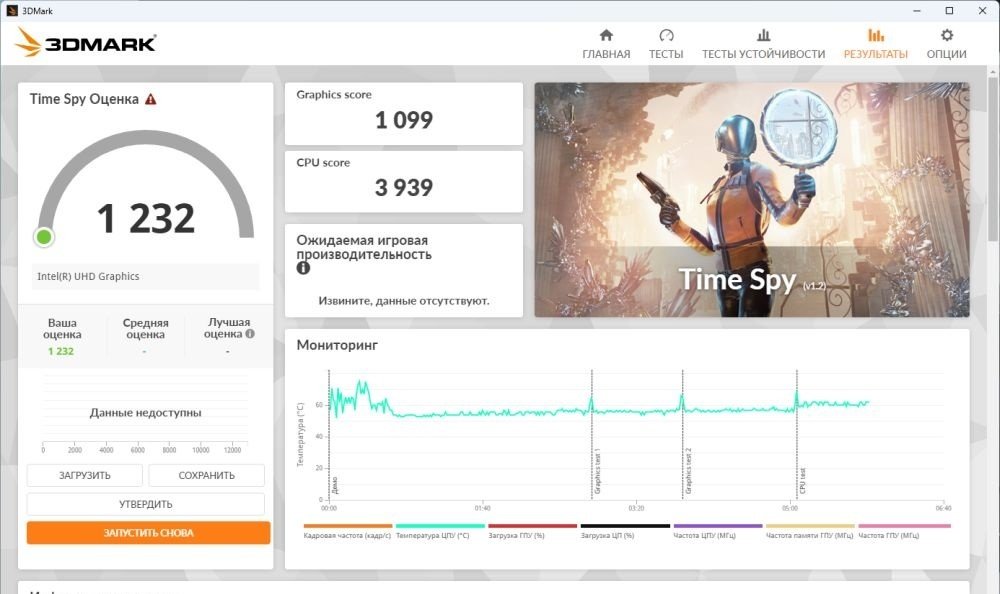This screenshot has height=594, width=1000.
Task: Click Данные недоступны chart text
Action: pos(145,413)
